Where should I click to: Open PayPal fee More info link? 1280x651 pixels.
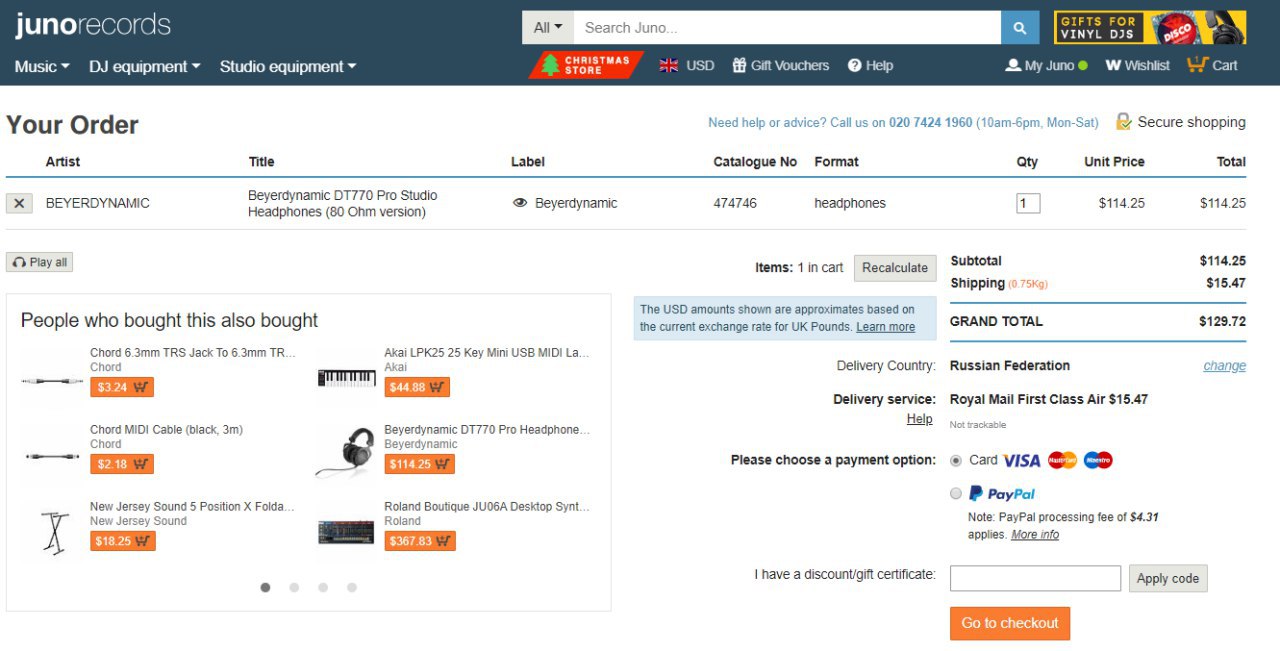coord(1035,535)
